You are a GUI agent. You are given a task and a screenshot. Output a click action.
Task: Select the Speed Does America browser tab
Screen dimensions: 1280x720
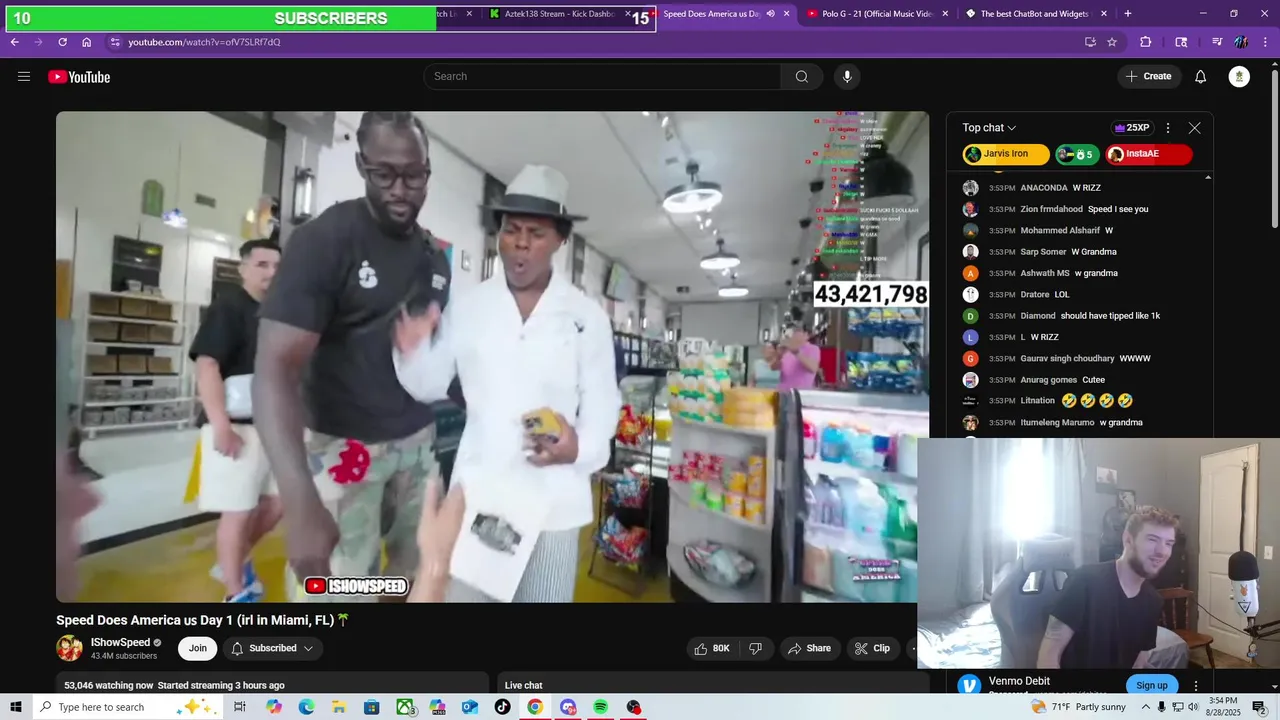[712, 14]
